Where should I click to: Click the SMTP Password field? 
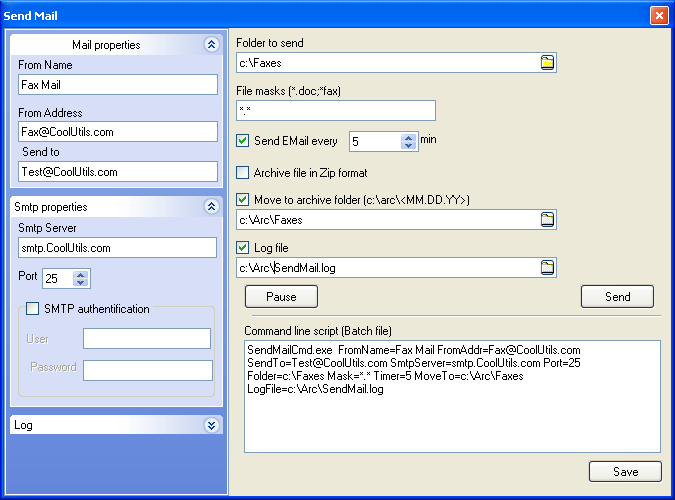pyautogui.click(x=148, y=370)
